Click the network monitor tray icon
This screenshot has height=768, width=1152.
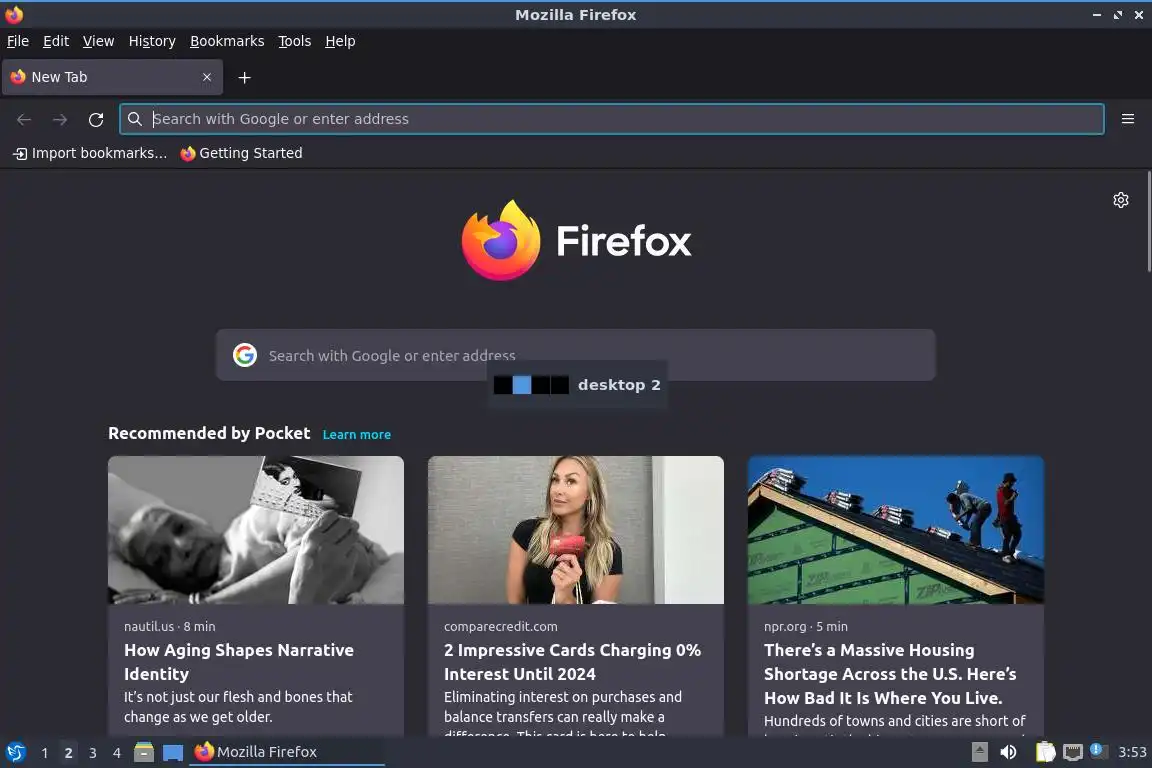(1073, 752)
